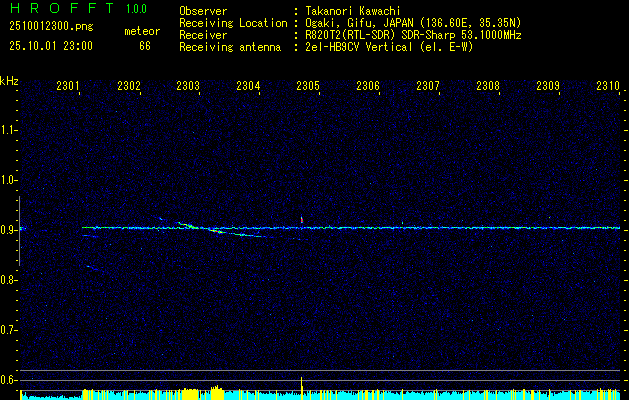The width and height of the screenshot is (629, 400).
Task: Click the 'Observer' field label
Action: 203,11
